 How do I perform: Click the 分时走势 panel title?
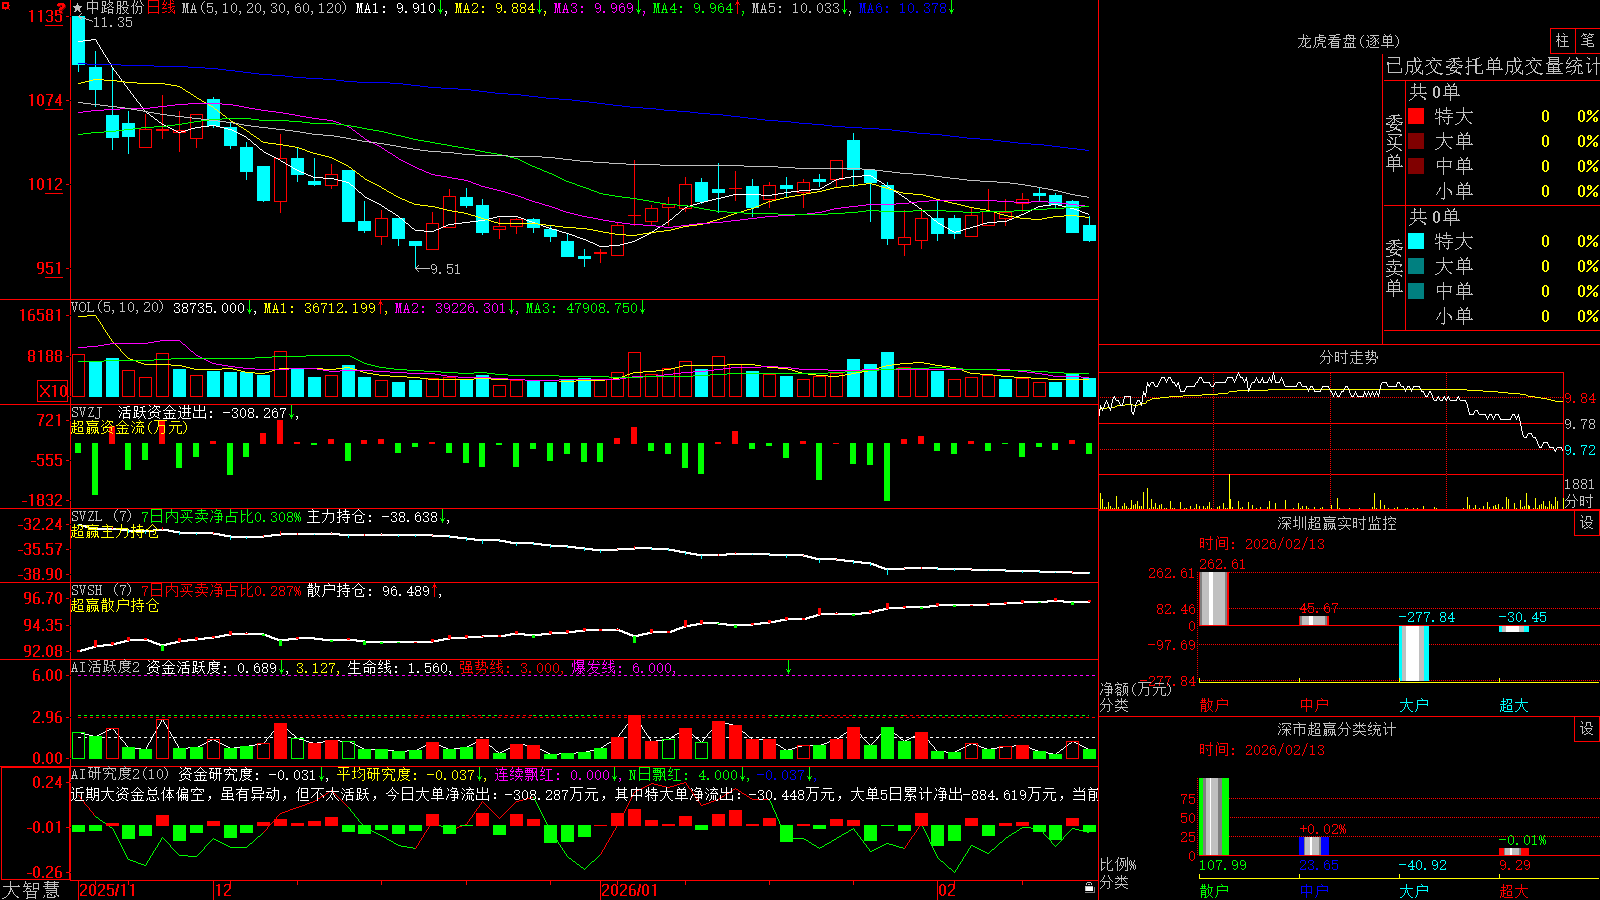[x=1348, y=357]
